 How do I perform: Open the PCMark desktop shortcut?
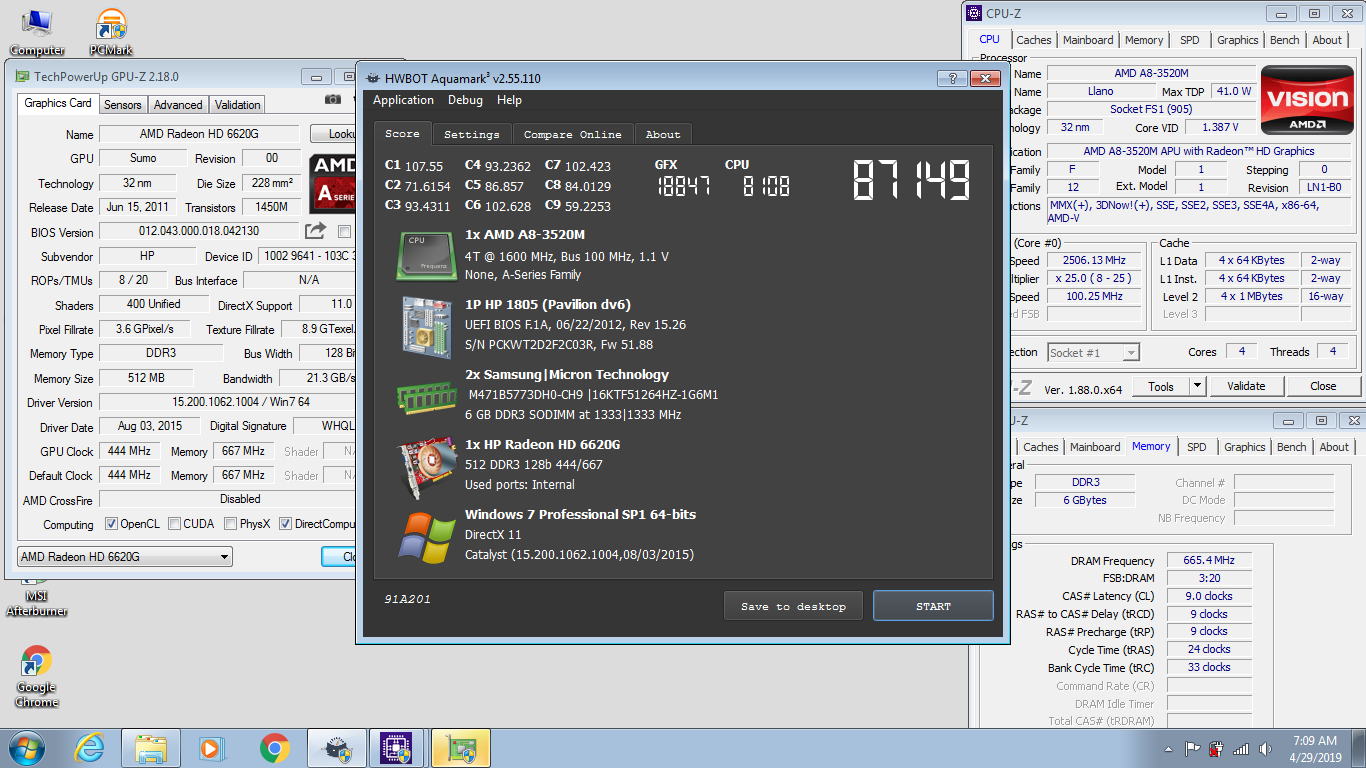pyautogui.click(x=111, y=32)
